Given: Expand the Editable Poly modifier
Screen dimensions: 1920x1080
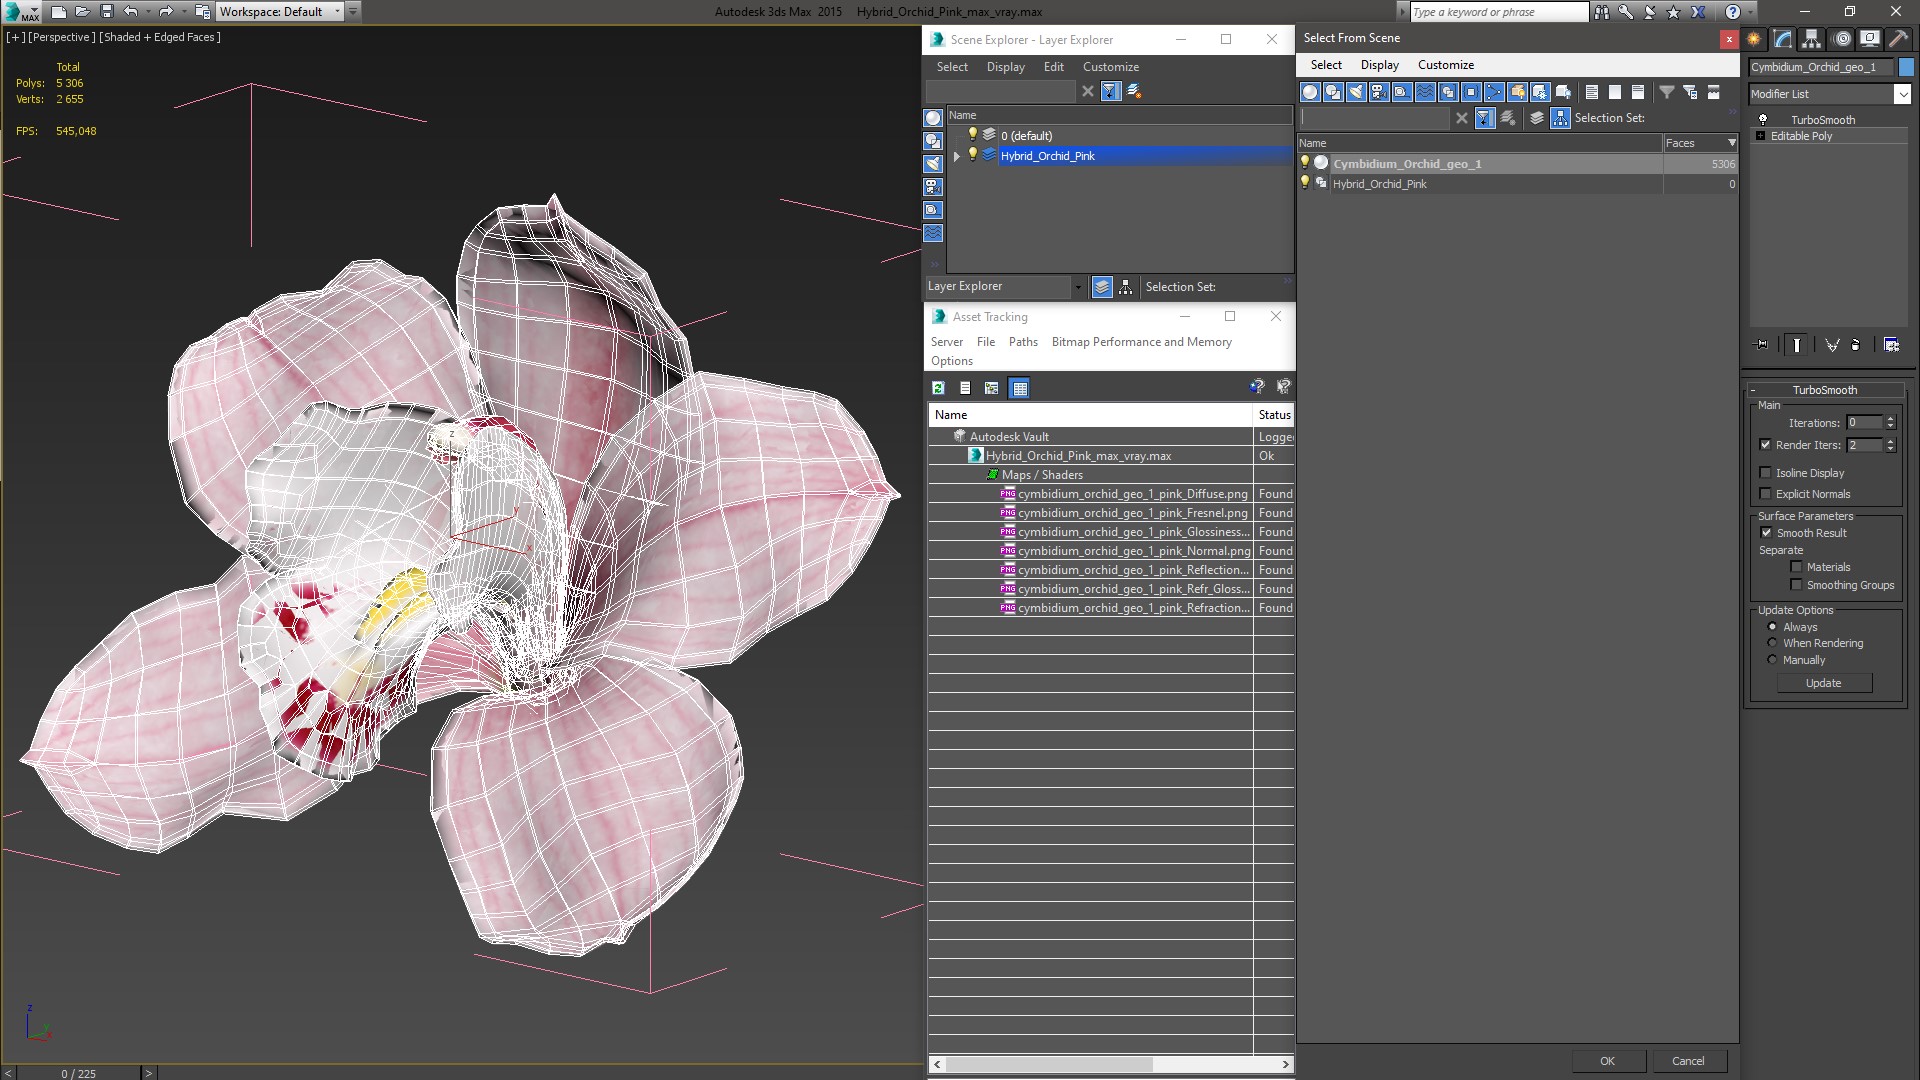Looking at the screenshot, I should pyautogui.click(x=1760, y=136).
